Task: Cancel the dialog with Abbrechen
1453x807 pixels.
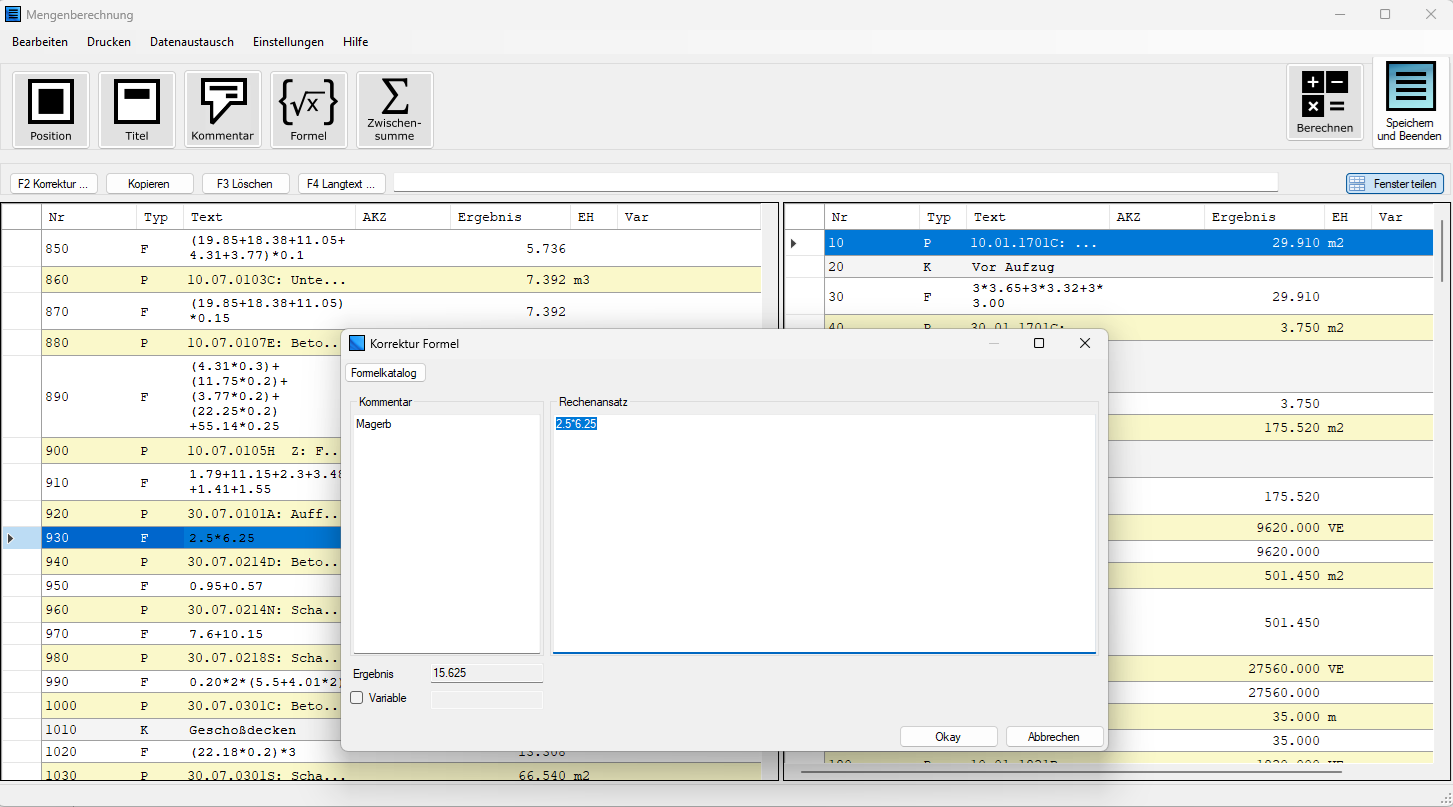Action: [x=1054, y=737]
